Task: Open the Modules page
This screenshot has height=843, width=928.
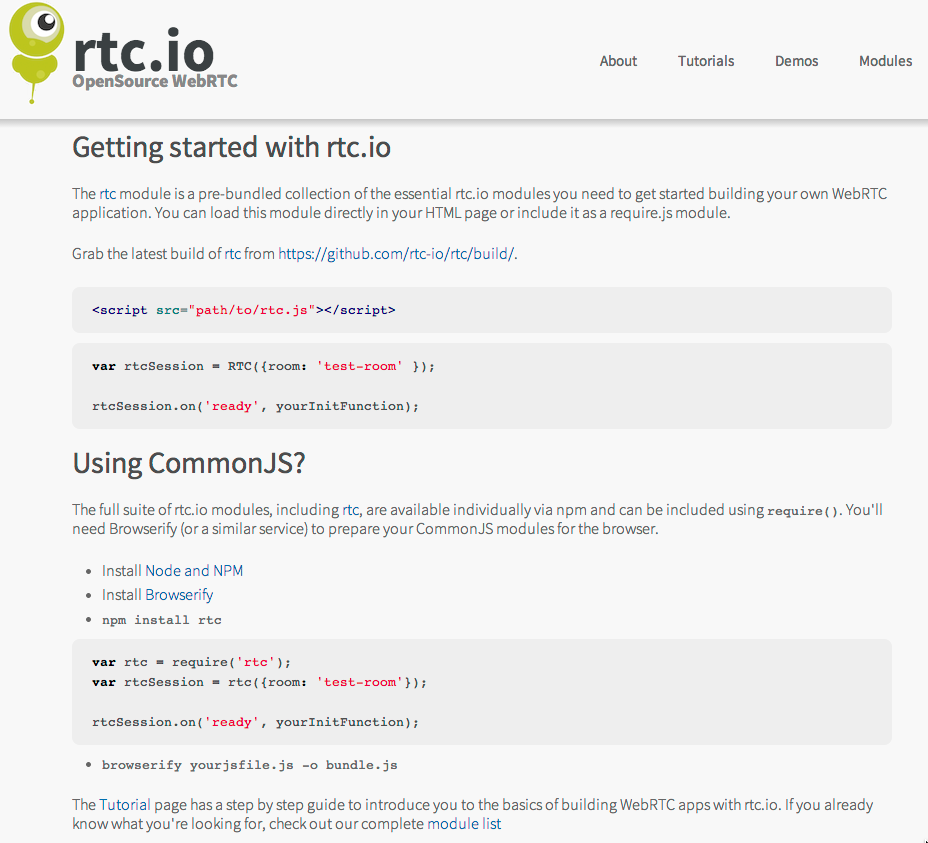Action: point(885,61)
